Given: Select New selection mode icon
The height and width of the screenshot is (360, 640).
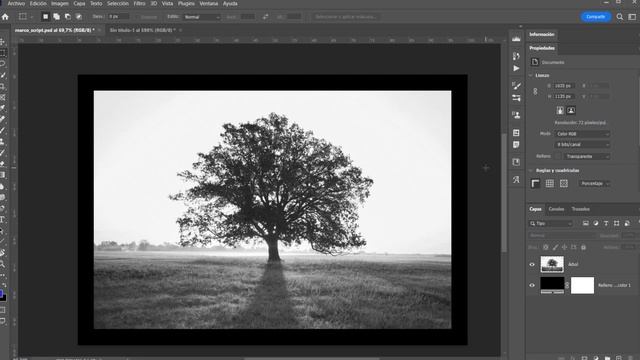Looking at the screenshot, I should tap(45, 17).
